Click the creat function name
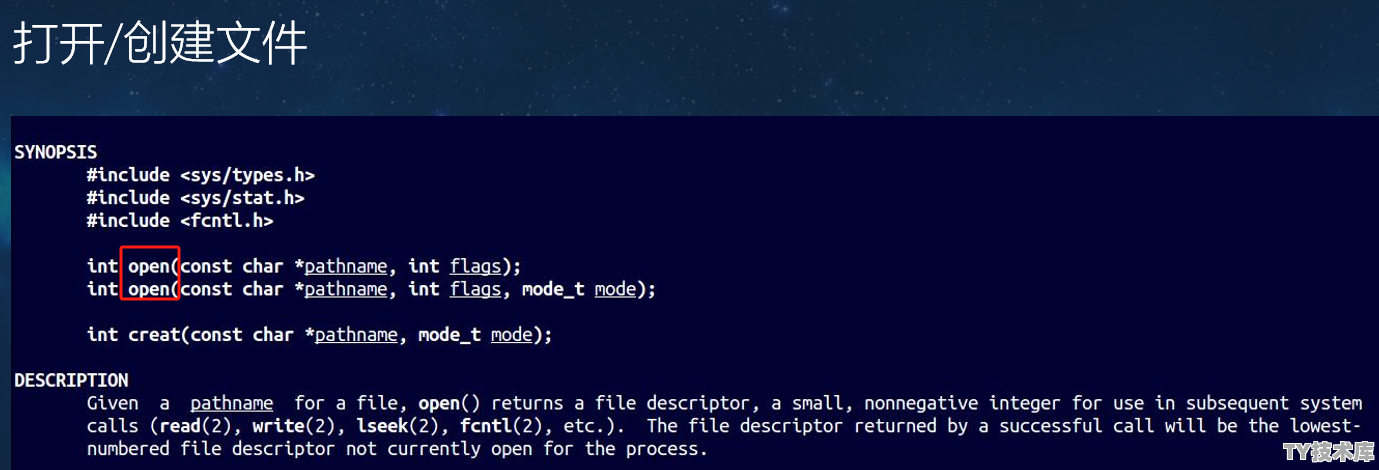The image size is (1379, 470). coord(154,335)
